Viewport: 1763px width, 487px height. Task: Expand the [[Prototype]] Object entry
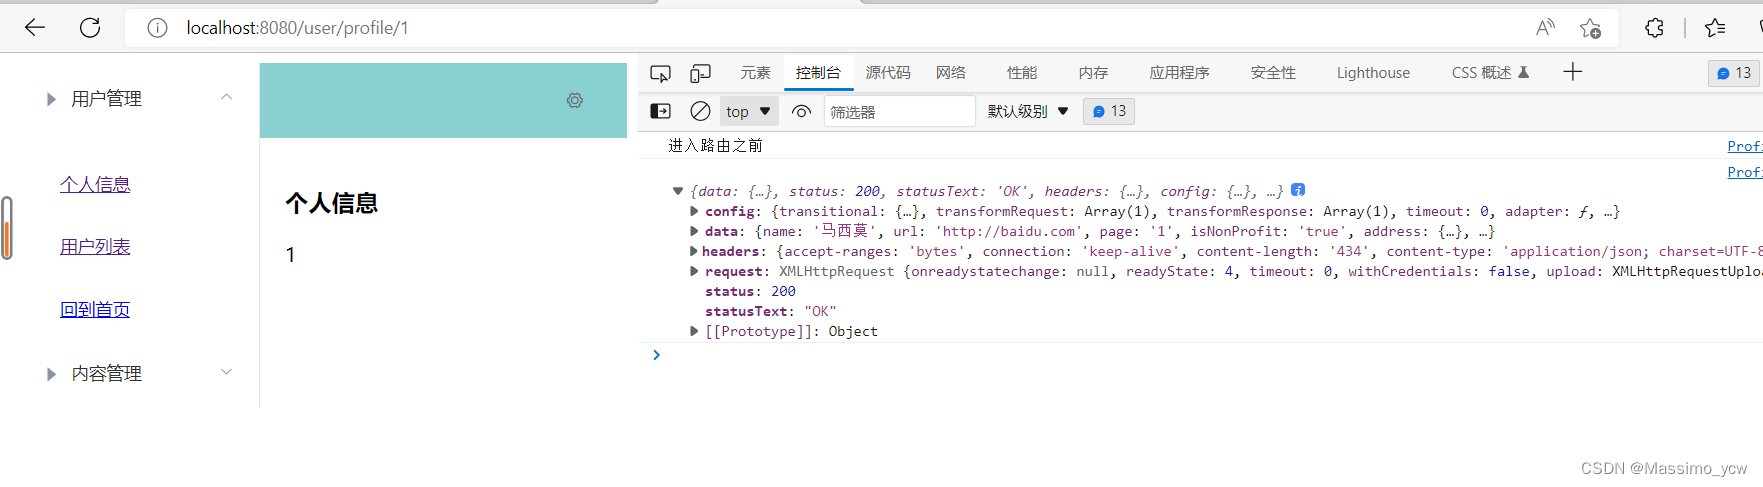click(x=694, y=331)
